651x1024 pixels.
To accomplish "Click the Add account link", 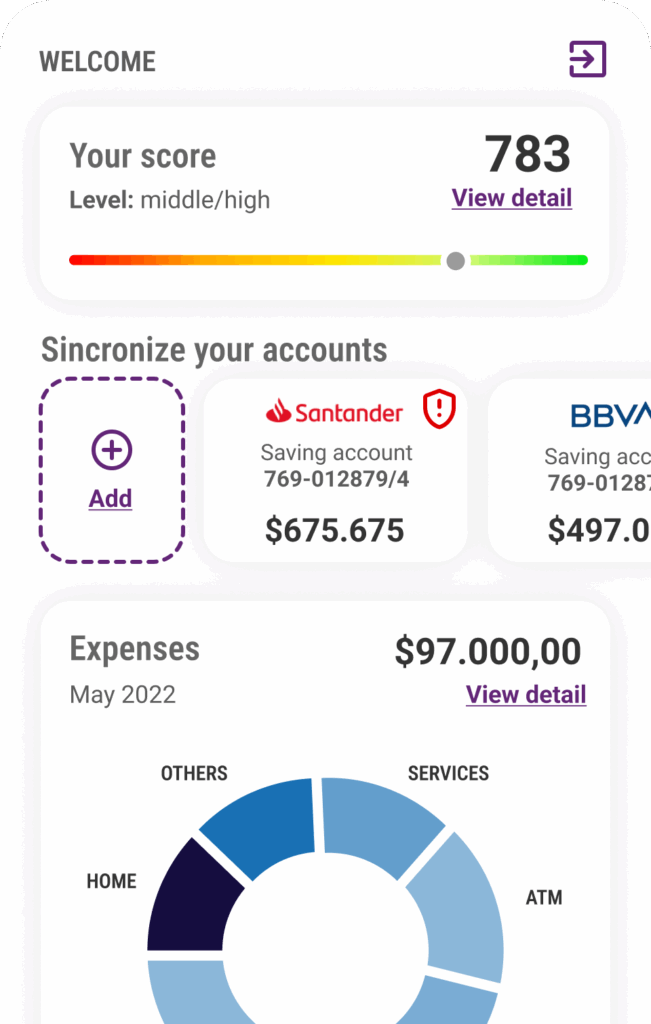I will point(110,498).
